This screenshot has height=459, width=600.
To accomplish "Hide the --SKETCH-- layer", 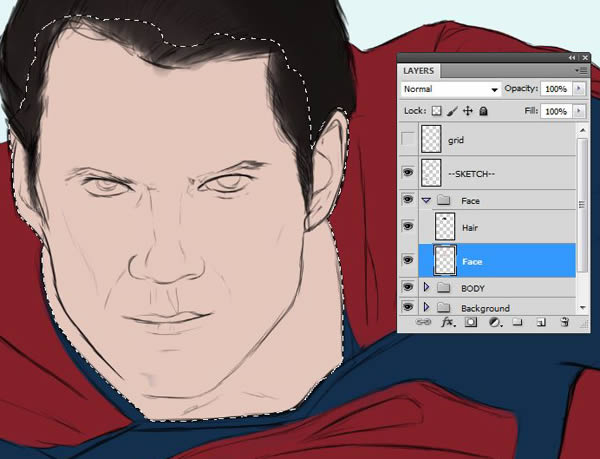I will [408, 173].
